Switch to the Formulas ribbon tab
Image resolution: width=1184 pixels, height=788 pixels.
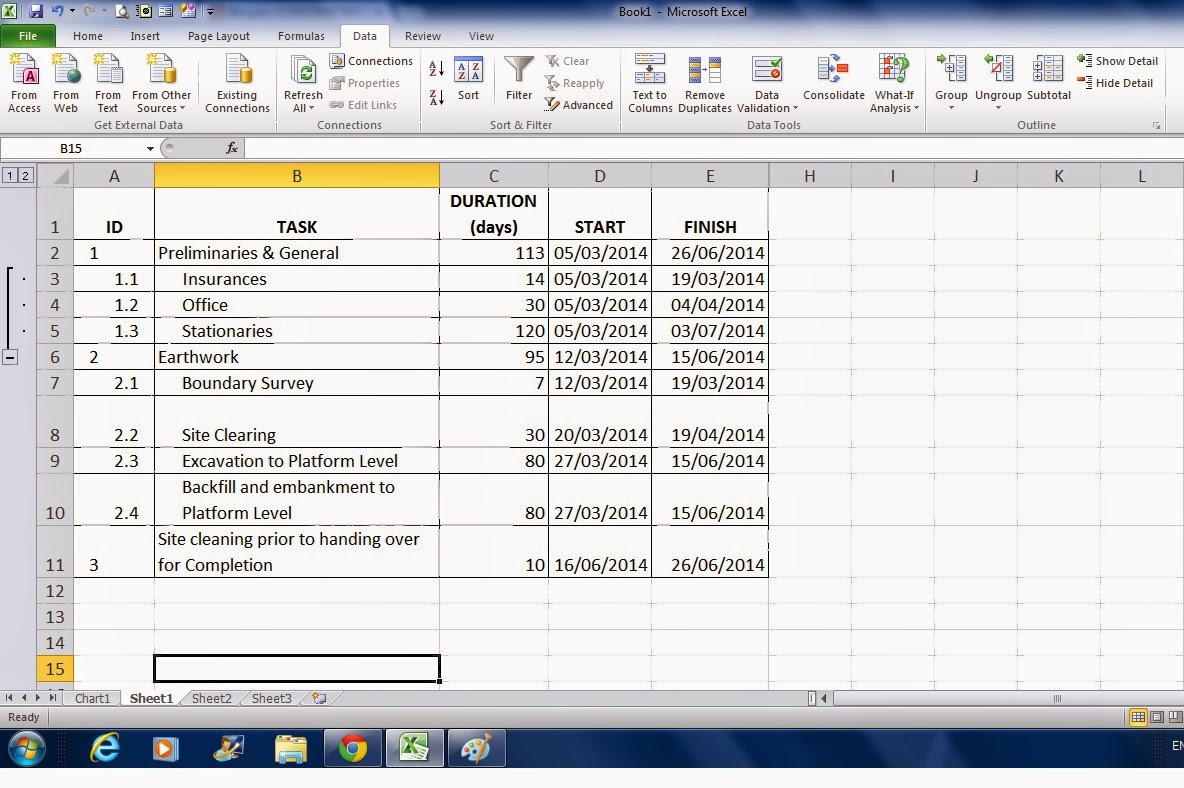[x=301, y=36]
